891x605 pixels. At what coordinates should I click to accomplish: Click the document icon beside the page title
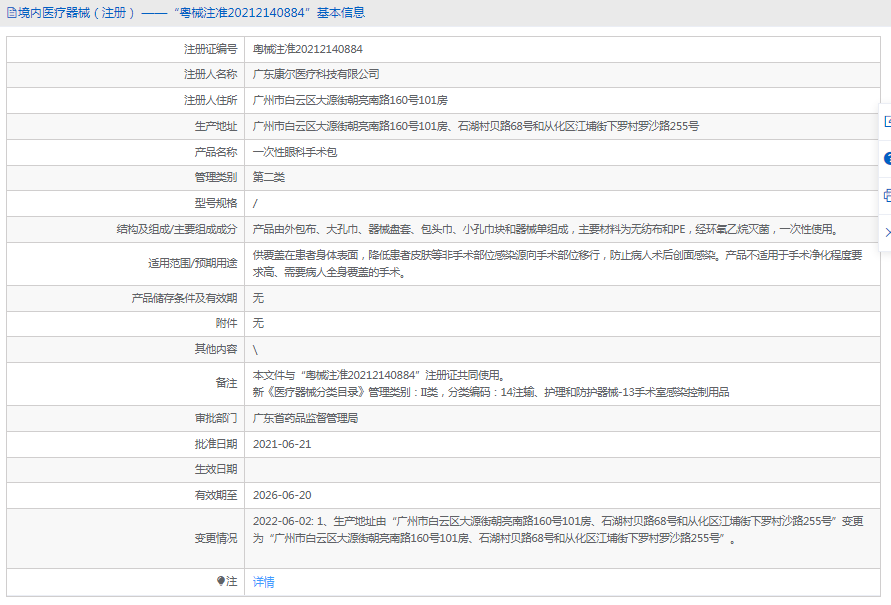tap(11, 13)
